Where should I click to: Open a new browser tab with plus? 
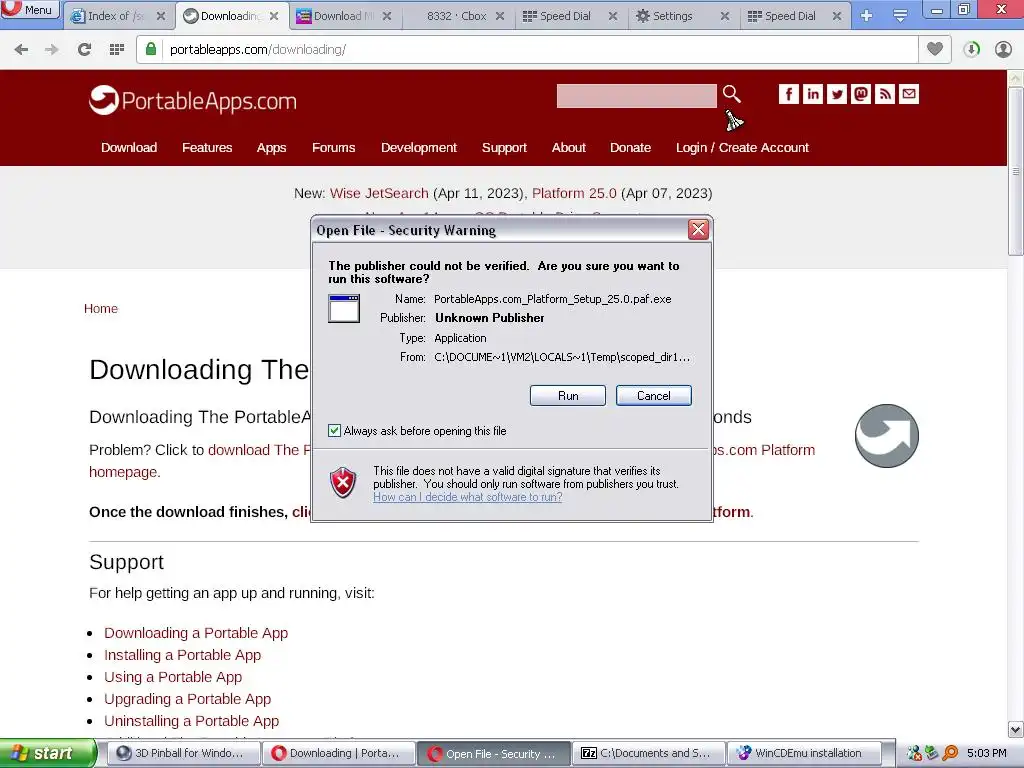tap(866, 16)
